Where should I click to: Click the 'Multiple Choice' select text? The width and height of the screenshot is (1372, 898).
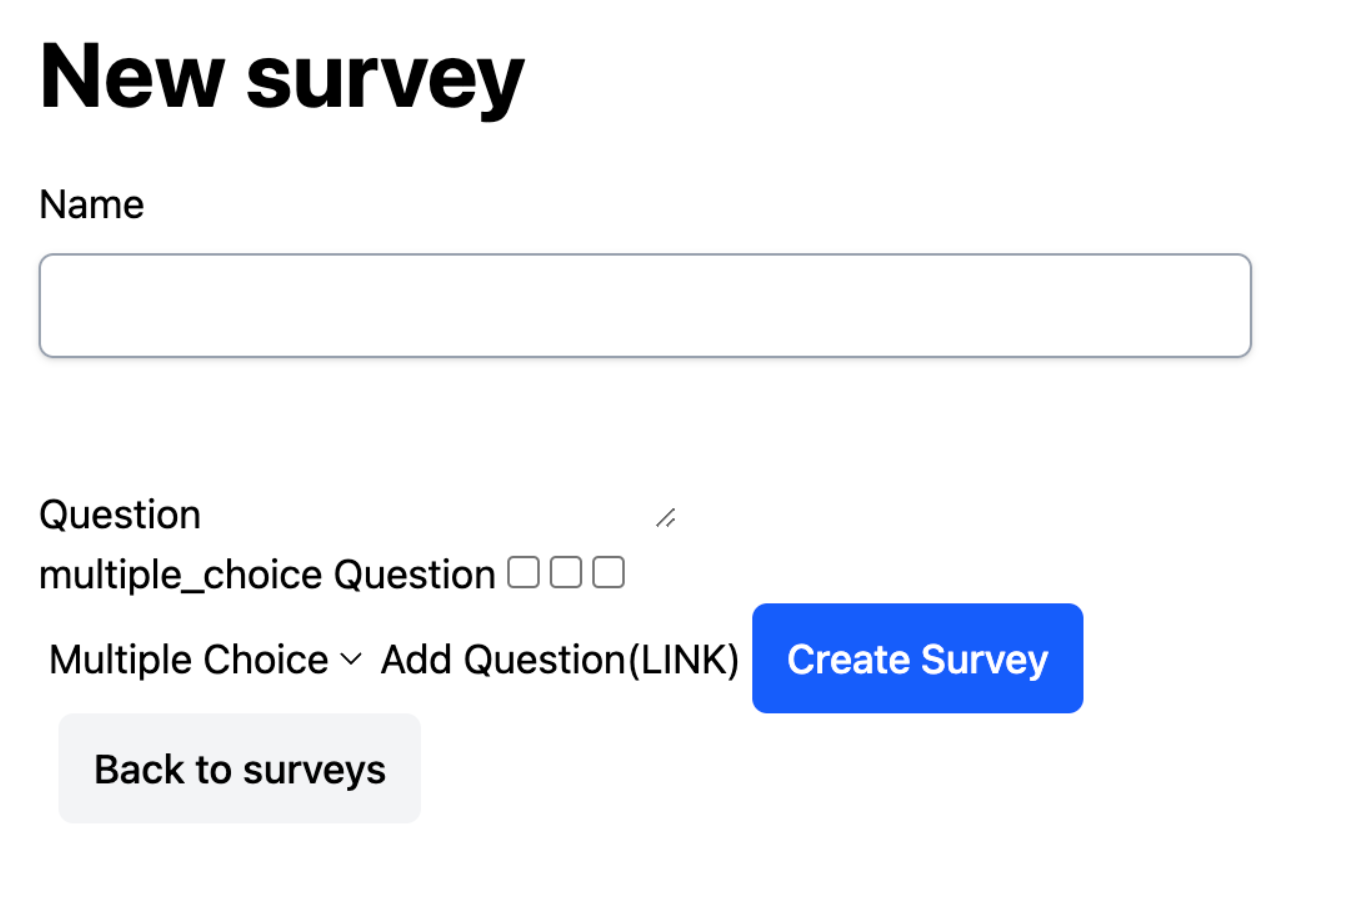coord(188,659)
